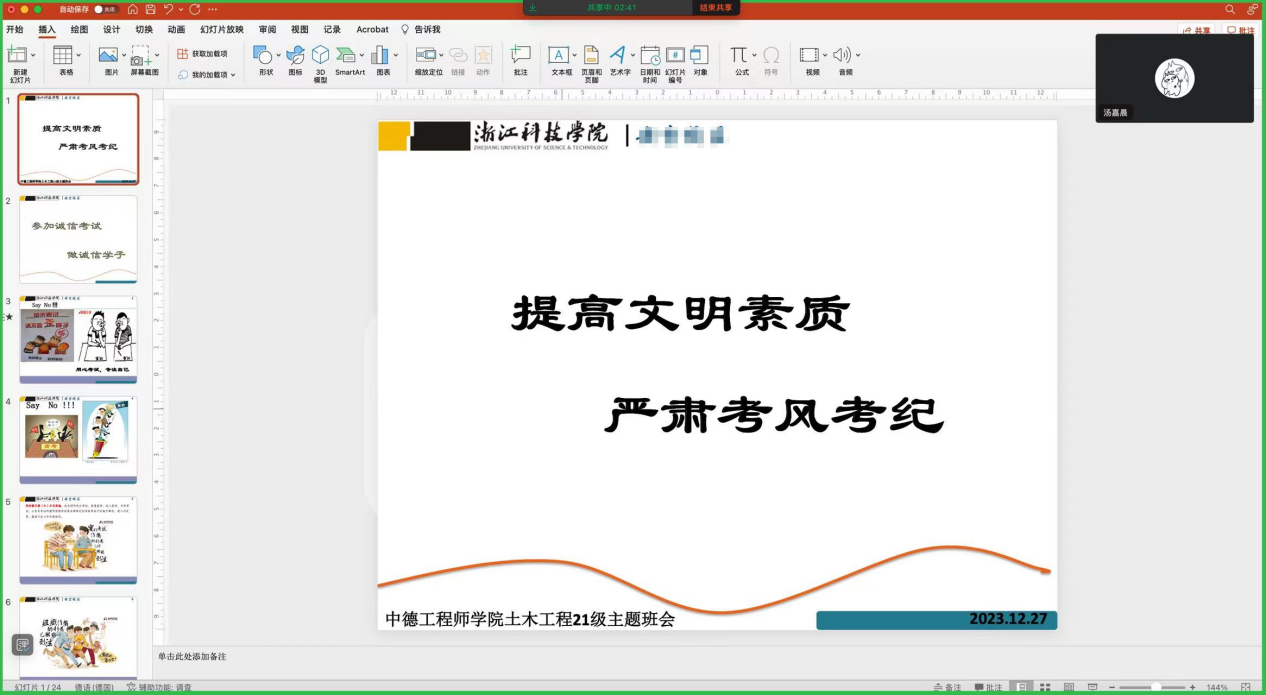Select slide 4 thumbnail with Say No

(78, 438)
